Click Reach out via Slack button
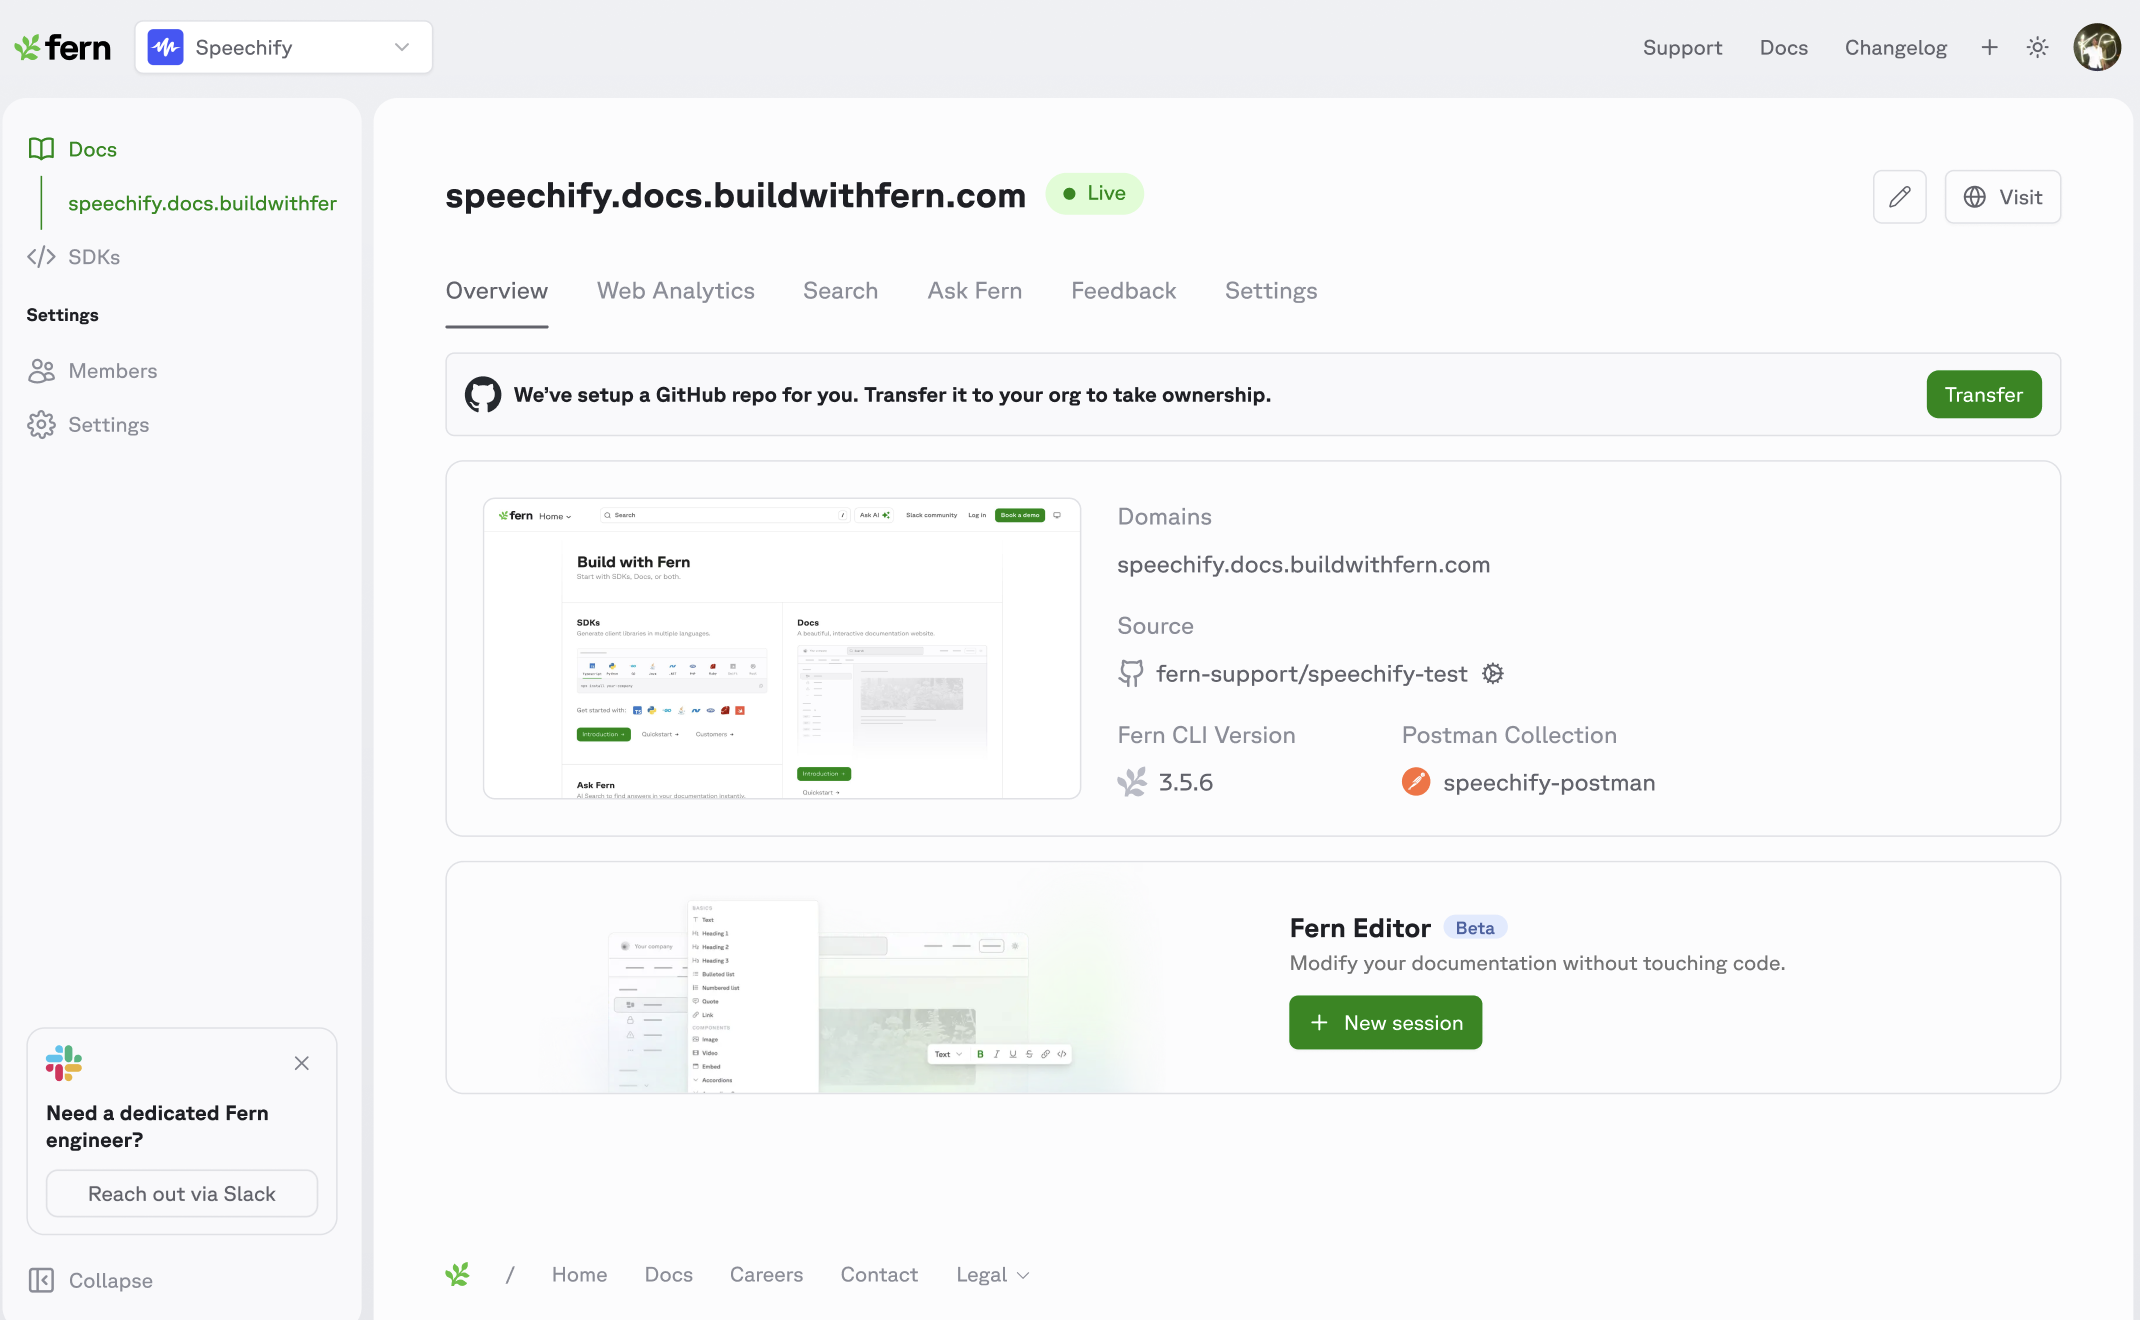The image size is (2140, 1320). (x=182, y=1193)
